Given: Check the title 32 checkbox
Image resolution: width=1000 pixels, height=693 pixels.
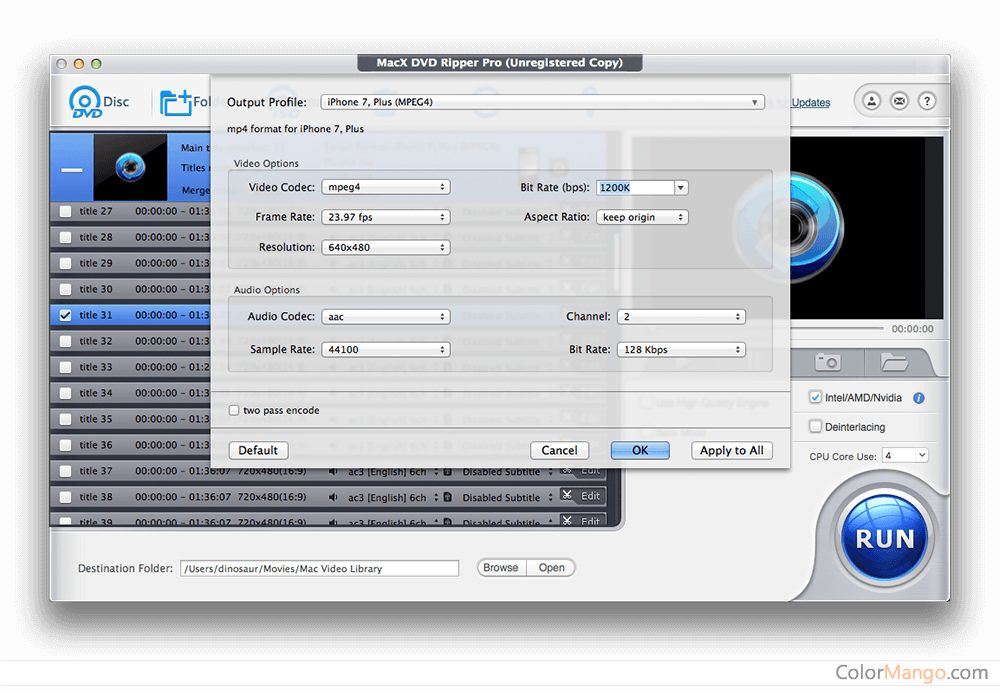Looking at the screenshot, I should coord(65,341).
